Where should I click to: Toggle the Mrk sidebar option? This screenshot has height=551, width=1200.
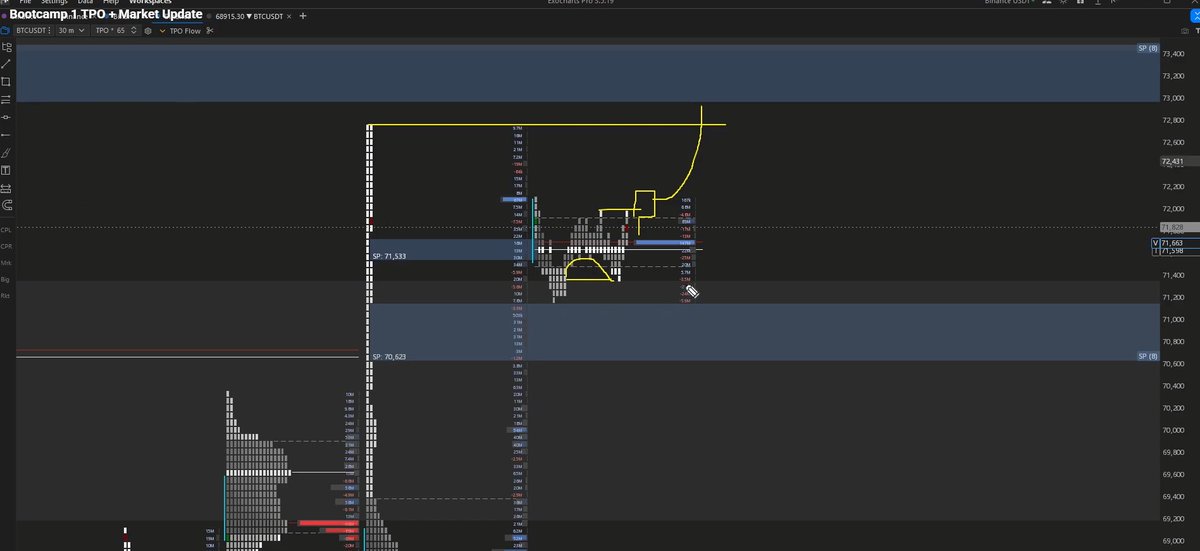6,263
